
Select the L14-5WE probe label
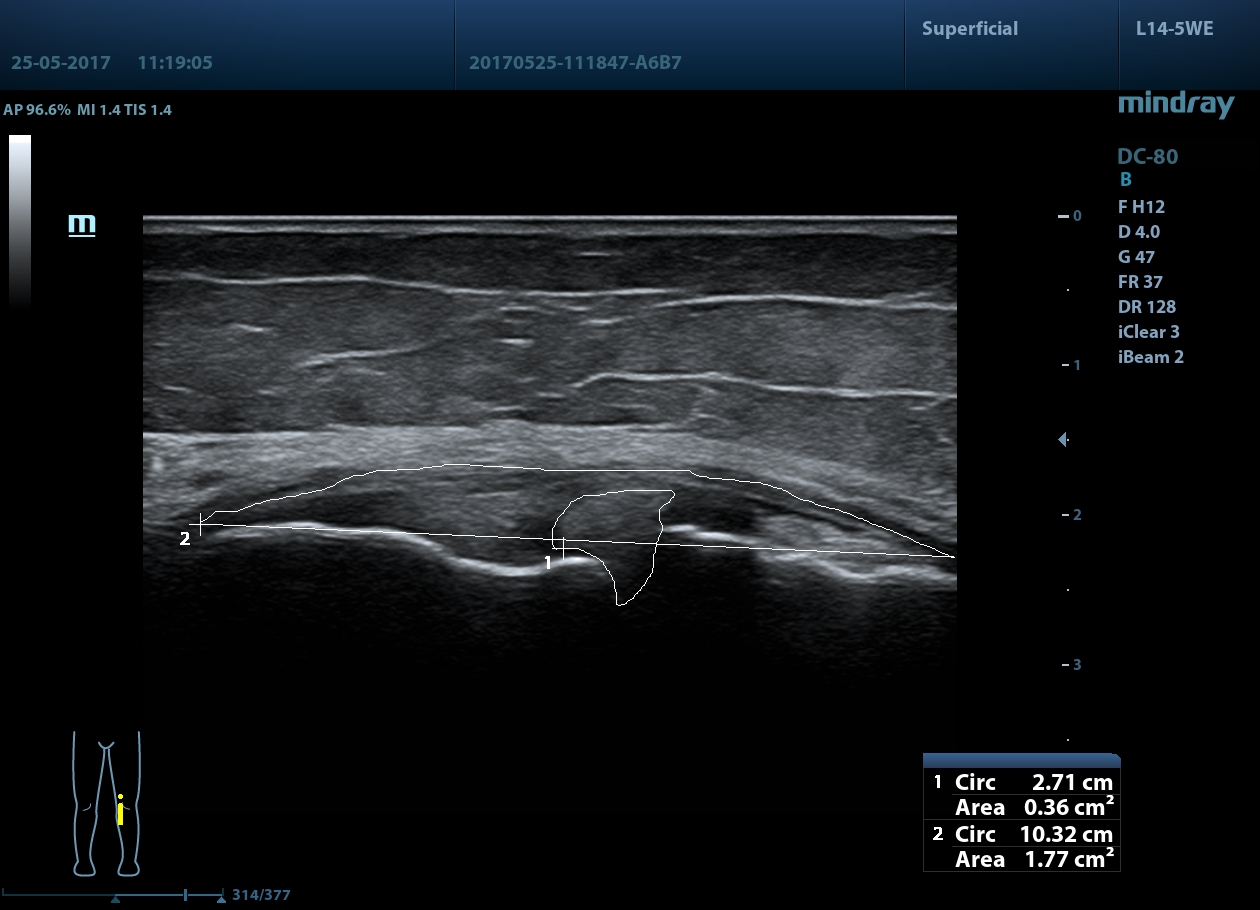click(x=1174, y=29)
